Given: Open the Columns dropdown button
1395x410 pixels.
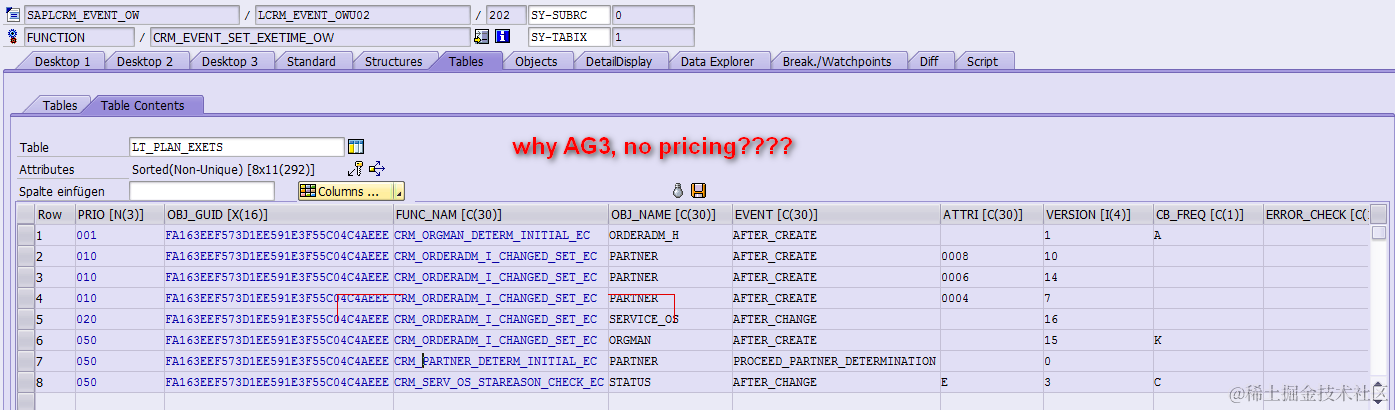Looking at the screenshot, I should coord(351,191).
